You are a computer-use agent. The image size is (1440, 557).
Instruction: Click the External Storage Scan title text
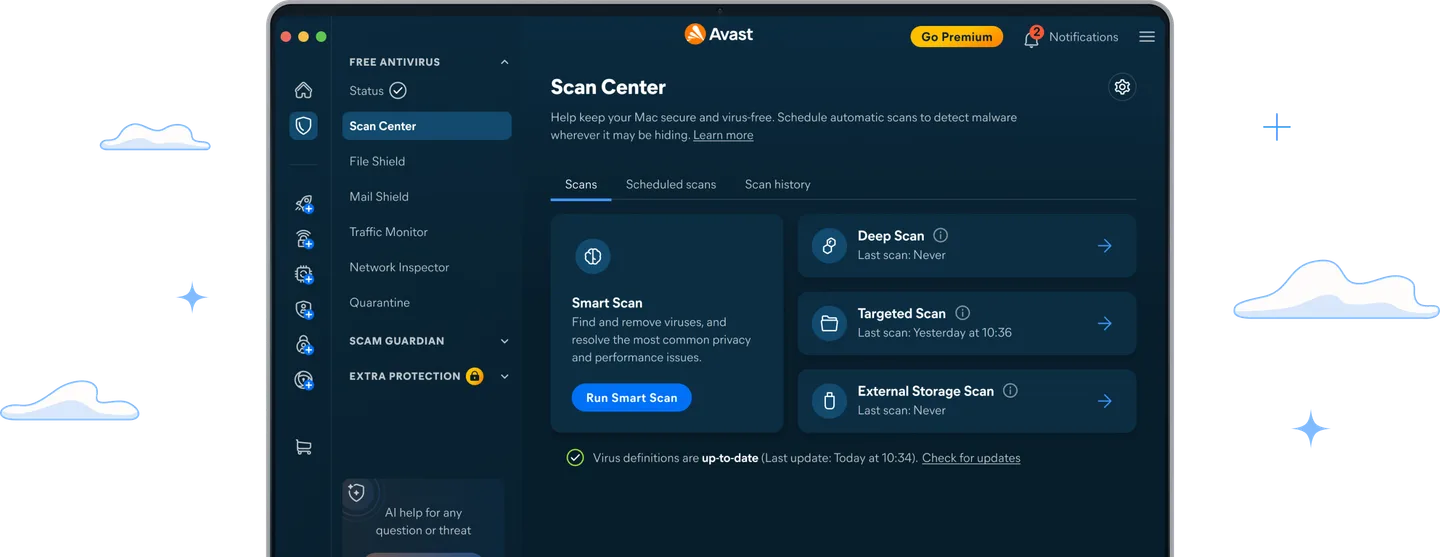[925, 391]
